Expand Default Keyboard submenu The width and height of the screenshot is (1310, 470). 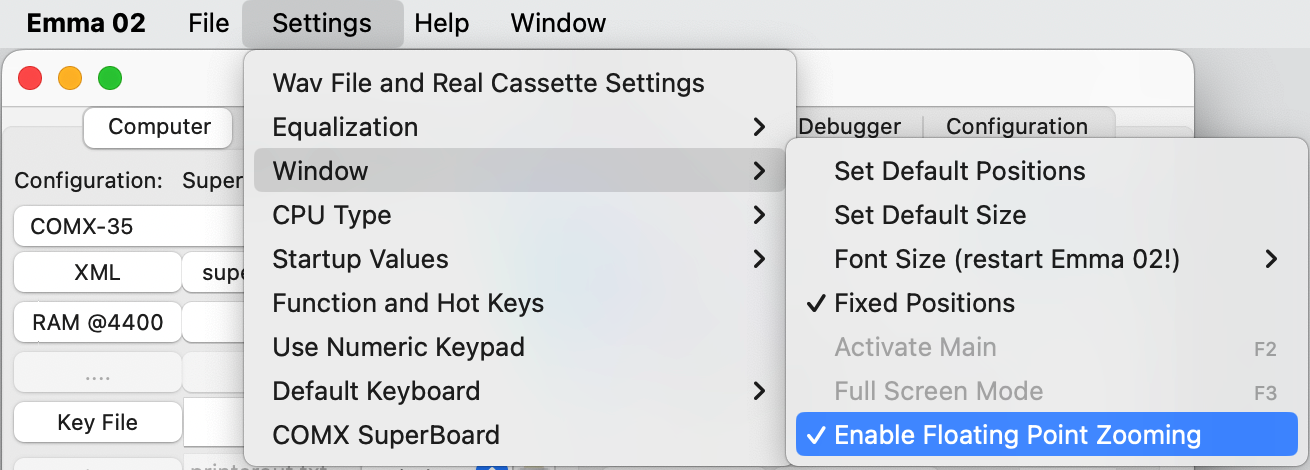tap(376, 391)
